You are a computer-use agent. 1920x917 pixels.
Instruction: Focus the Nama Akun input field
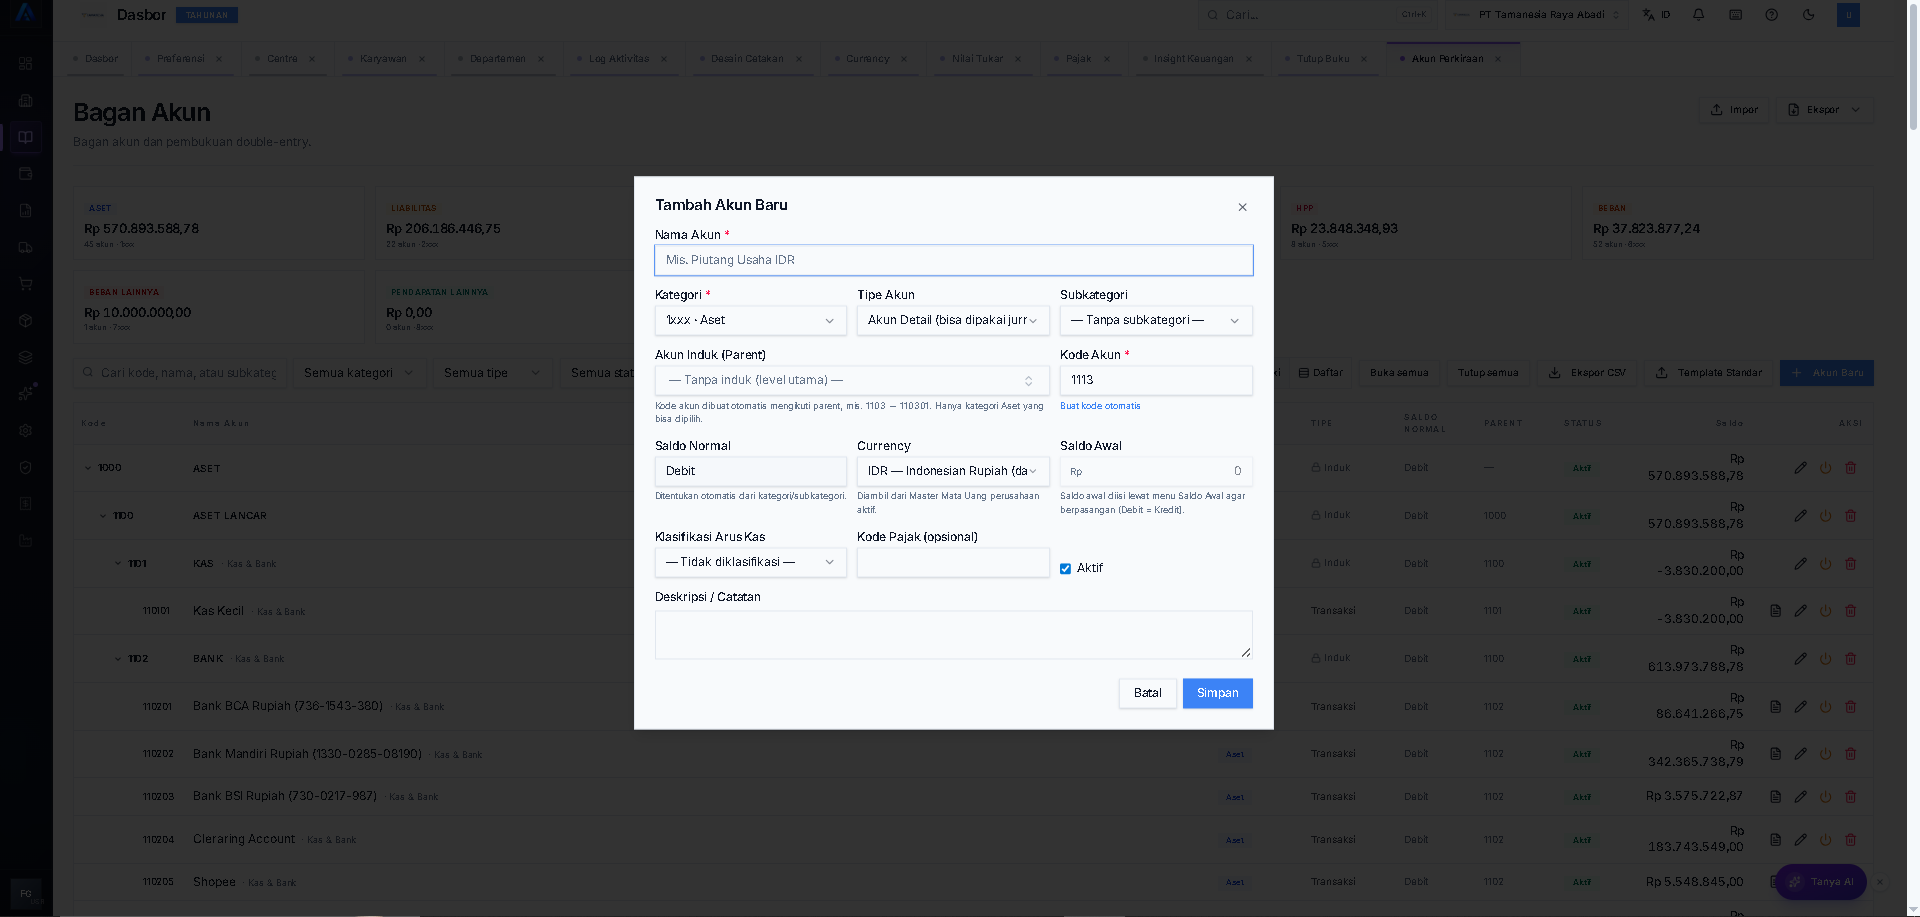point(953,260)
